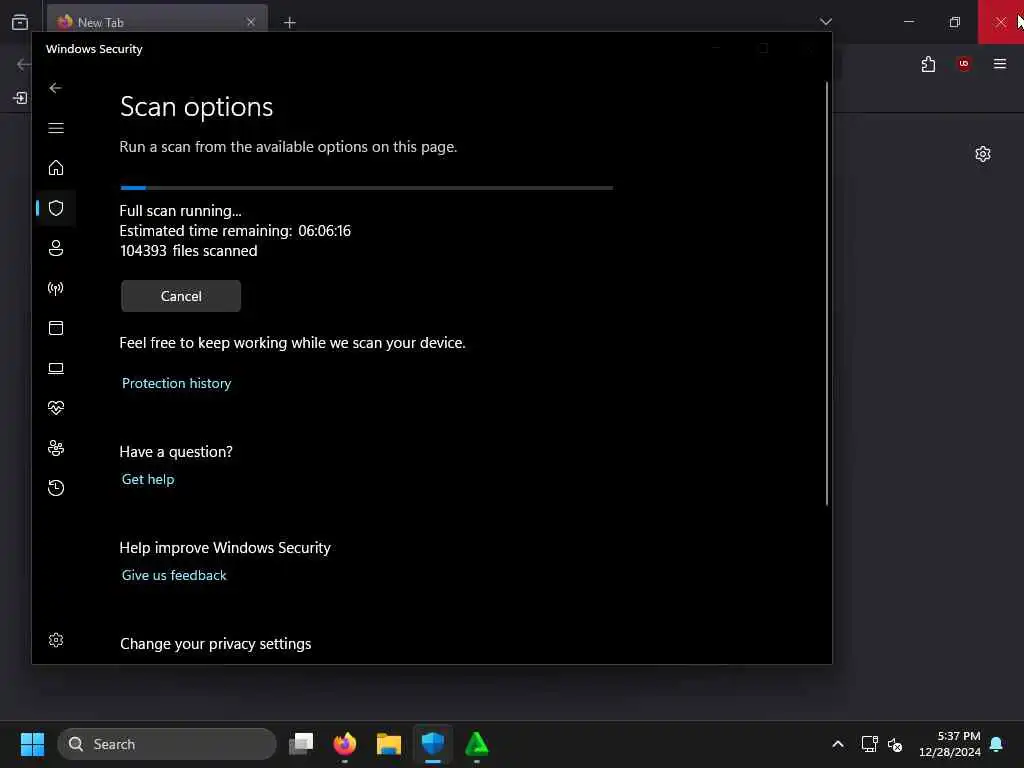Screen dimensions: 1024x768
Task: Click the import bookmarks icon in Firefox toolbar
Action: point(20,98)
